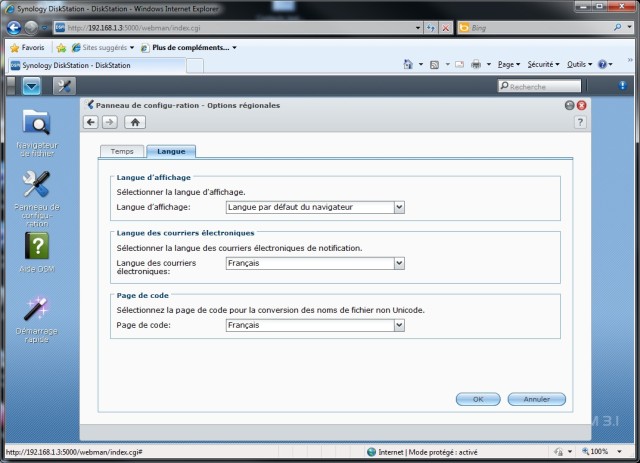Open Aide DSM help icon

coord(37,247)
